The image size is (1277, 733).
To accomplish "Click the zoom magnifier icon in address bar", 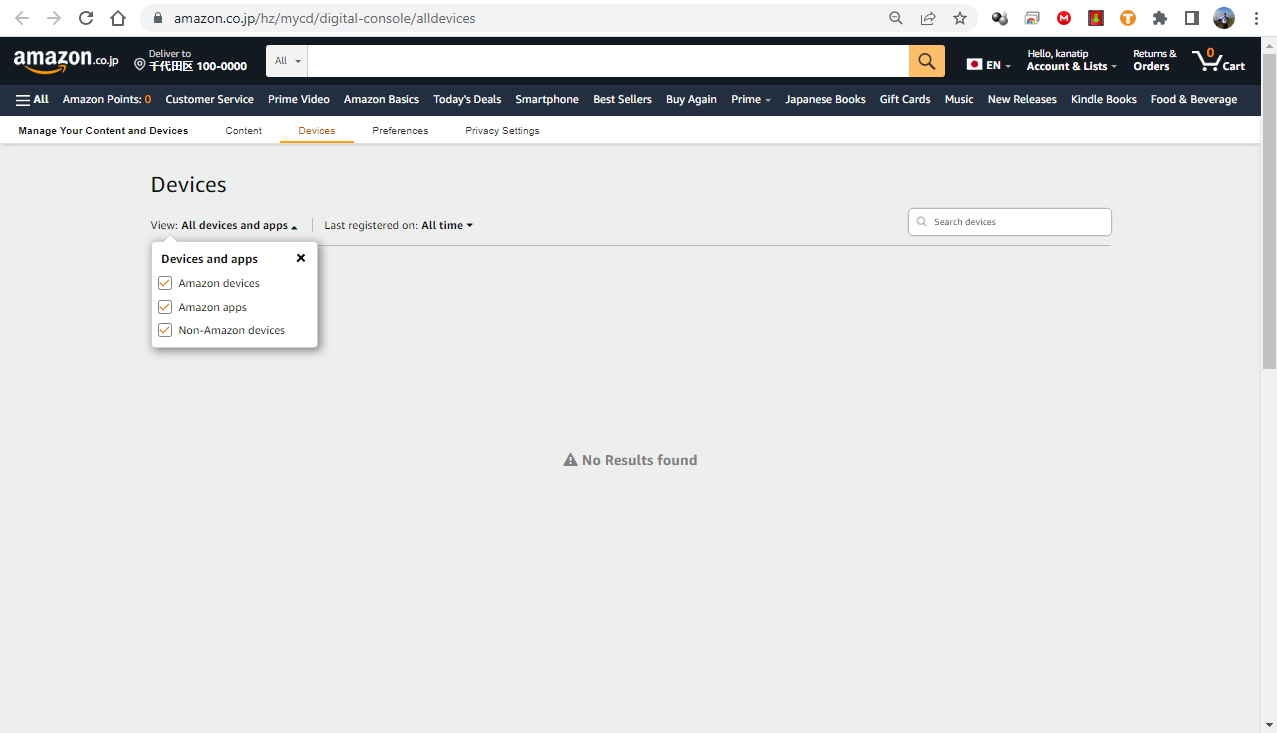I will pos(896,18).
